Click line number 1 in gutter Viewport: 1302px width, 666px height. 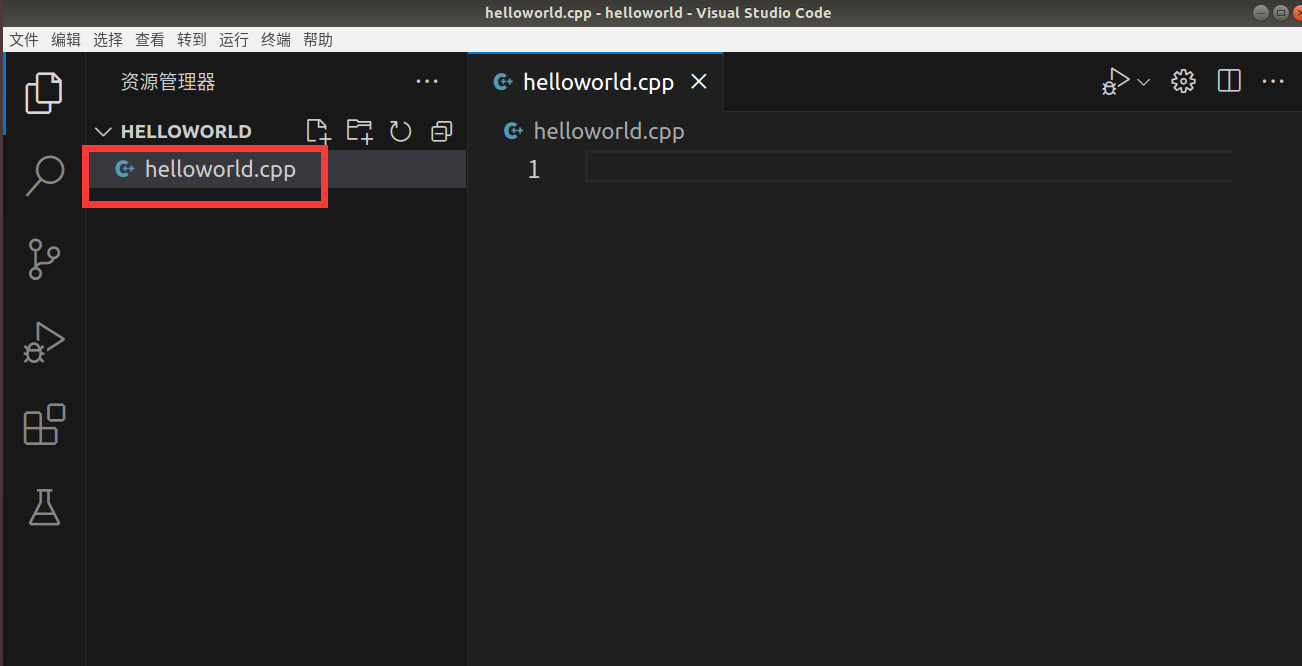(534, 170)
